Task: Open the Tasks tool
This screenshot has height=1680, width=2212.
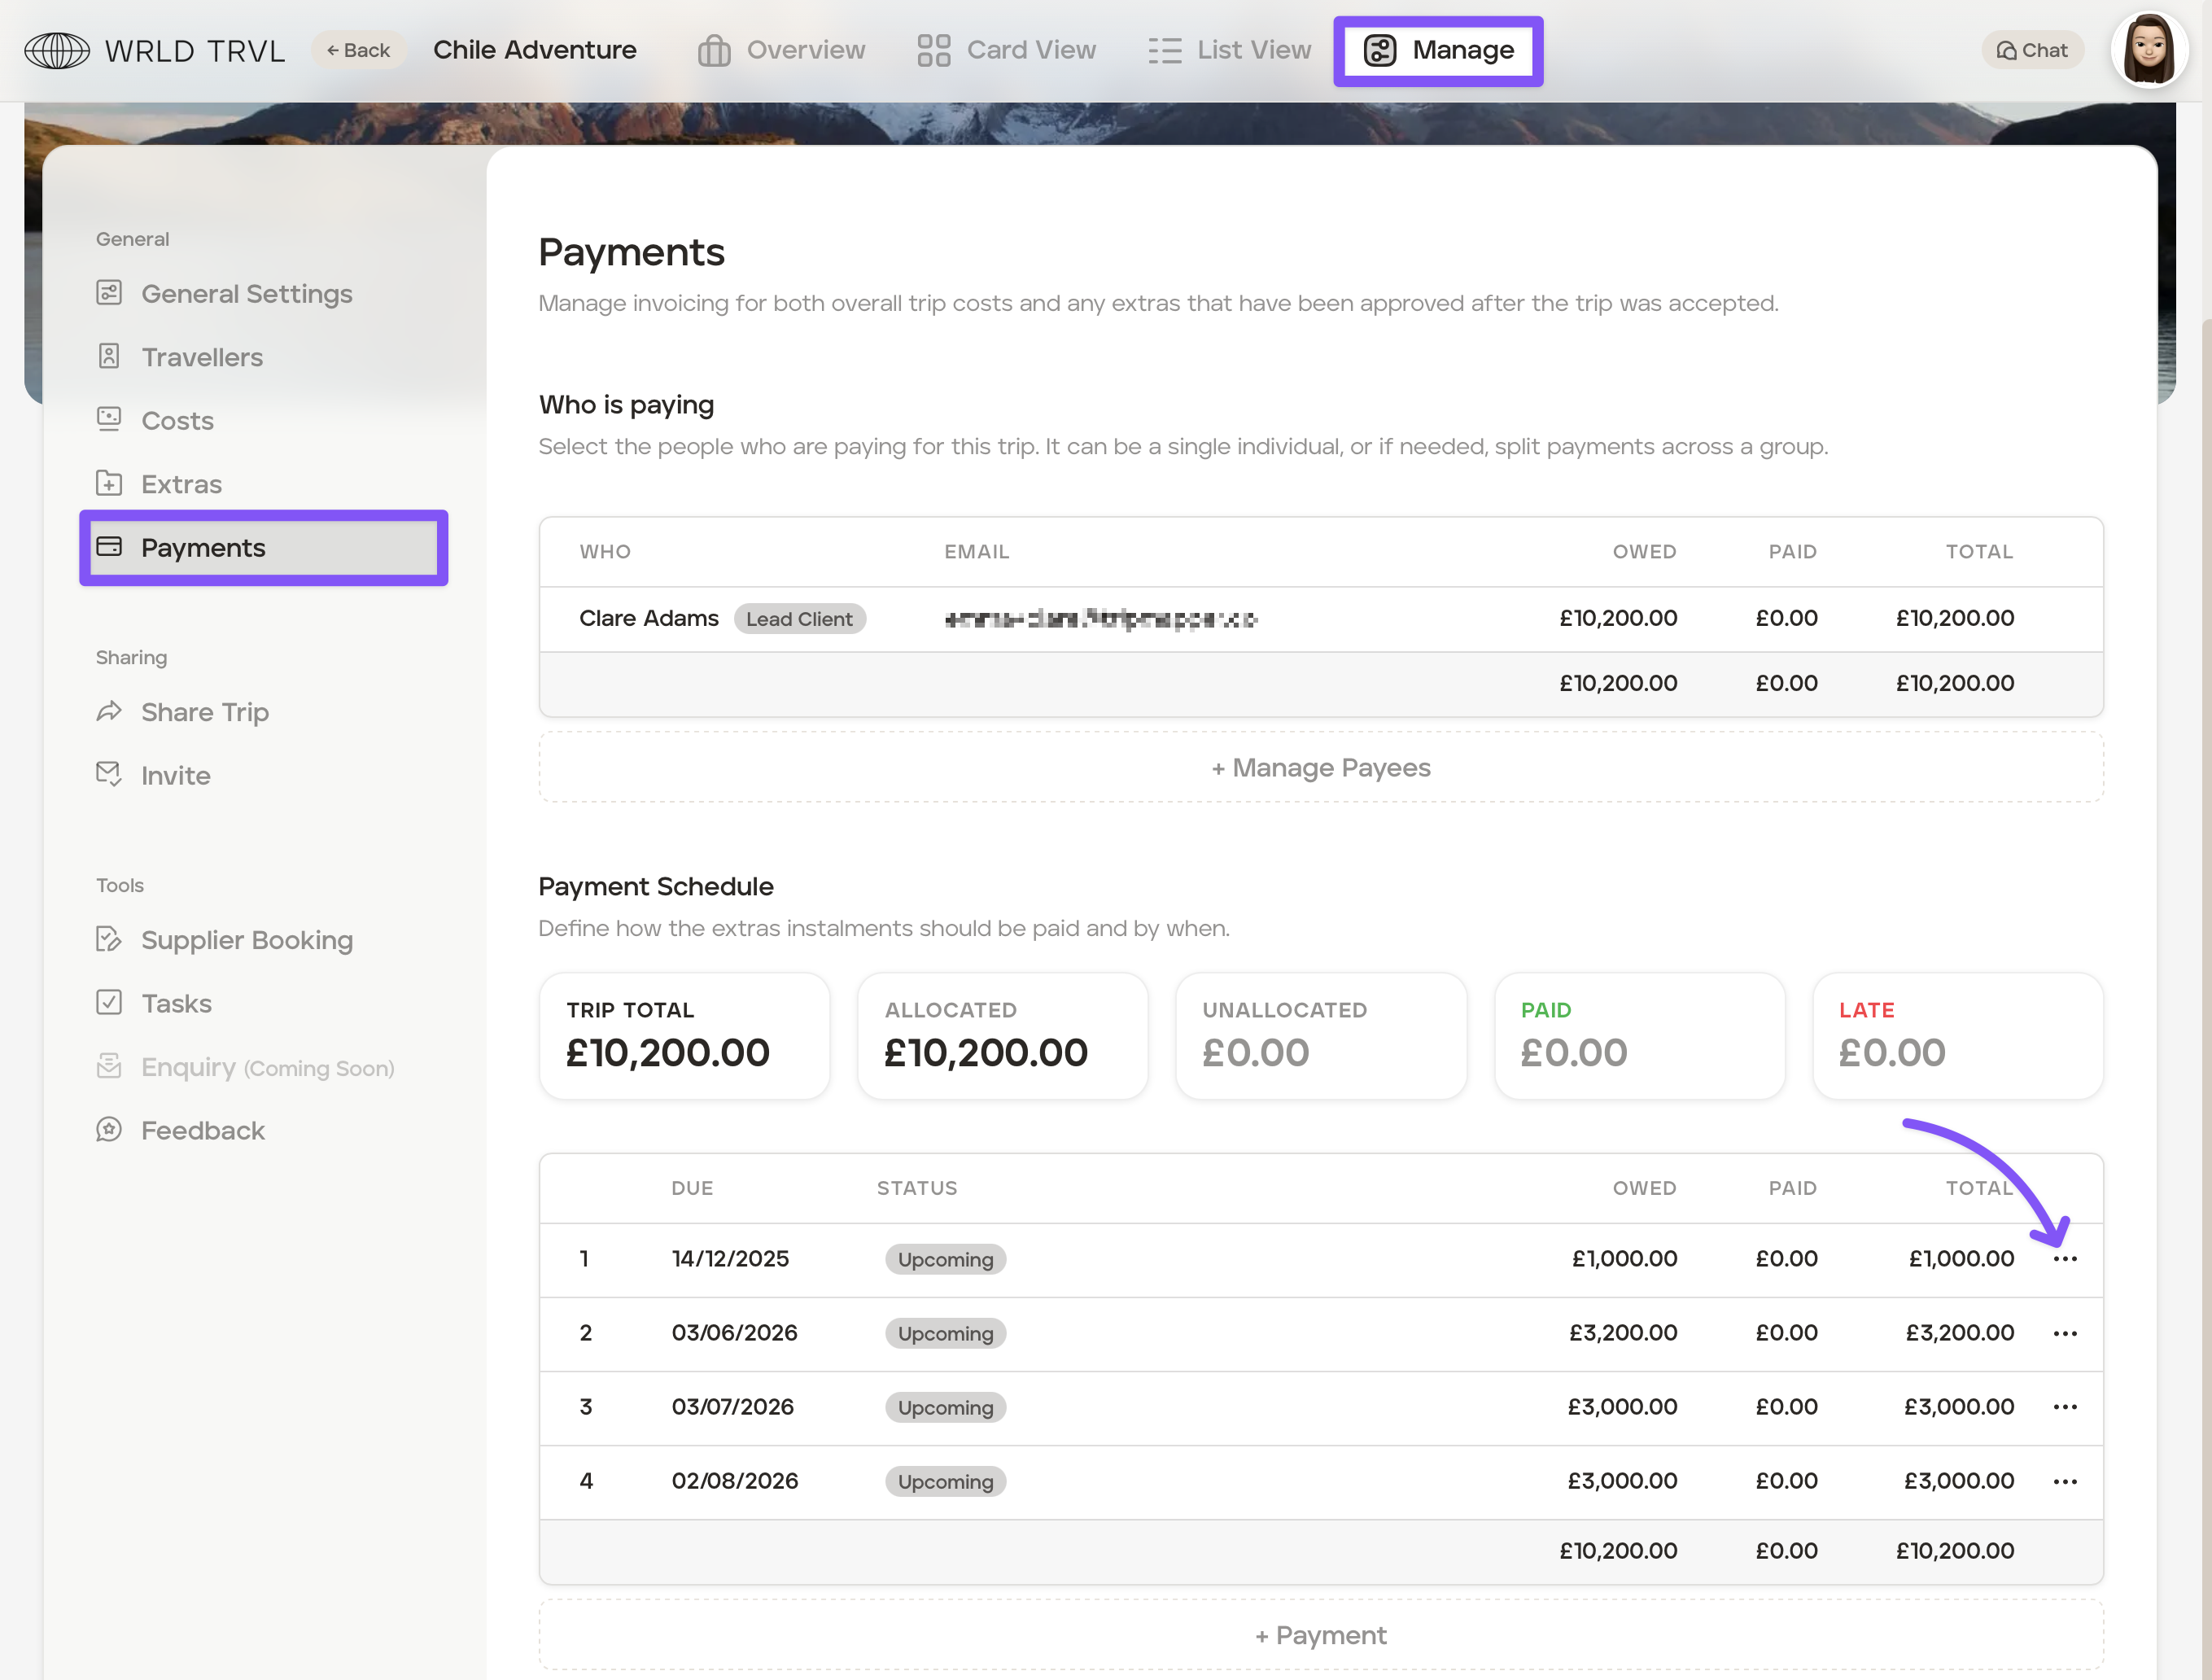Action: pos(176,1003)
